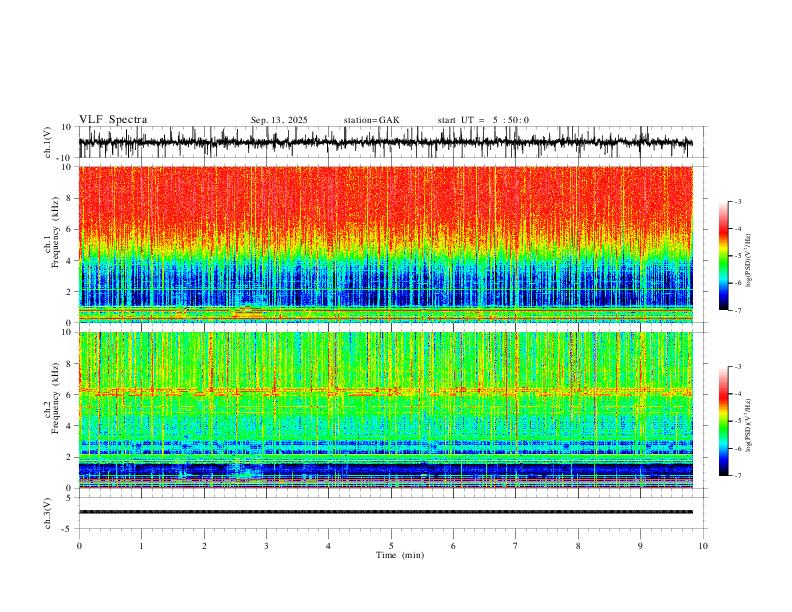The height and width of the screenshot is (612, 792).
Task: Click the "ch.3(V)" axis label
Action: (48, 513)
